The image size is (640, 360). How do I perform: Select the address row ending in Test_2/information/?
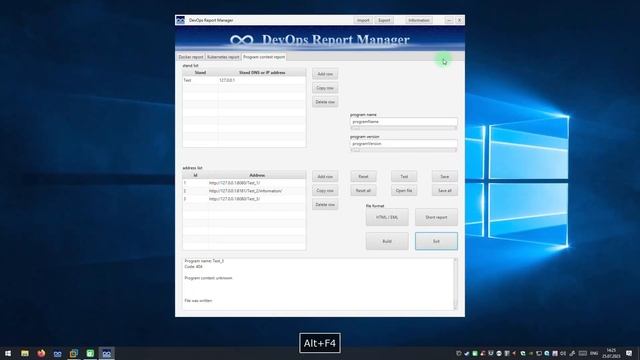244,191
